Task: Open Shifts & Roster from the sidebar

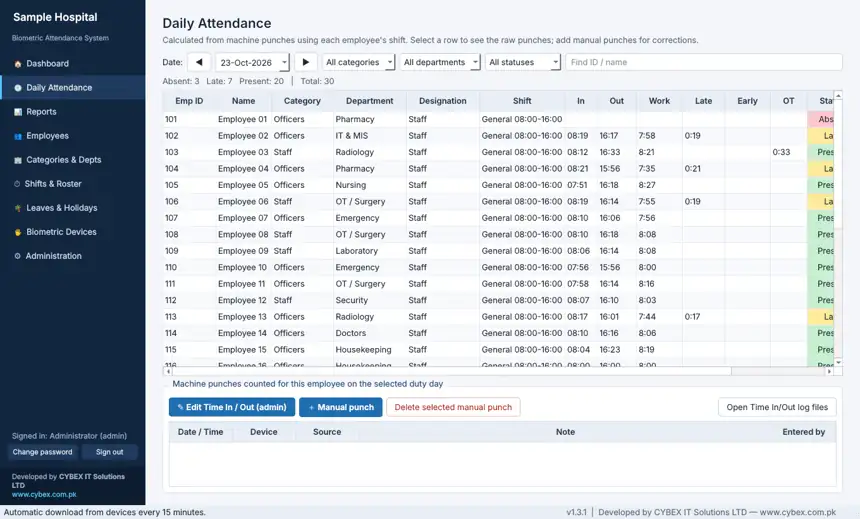Action: tap(72, 184)
